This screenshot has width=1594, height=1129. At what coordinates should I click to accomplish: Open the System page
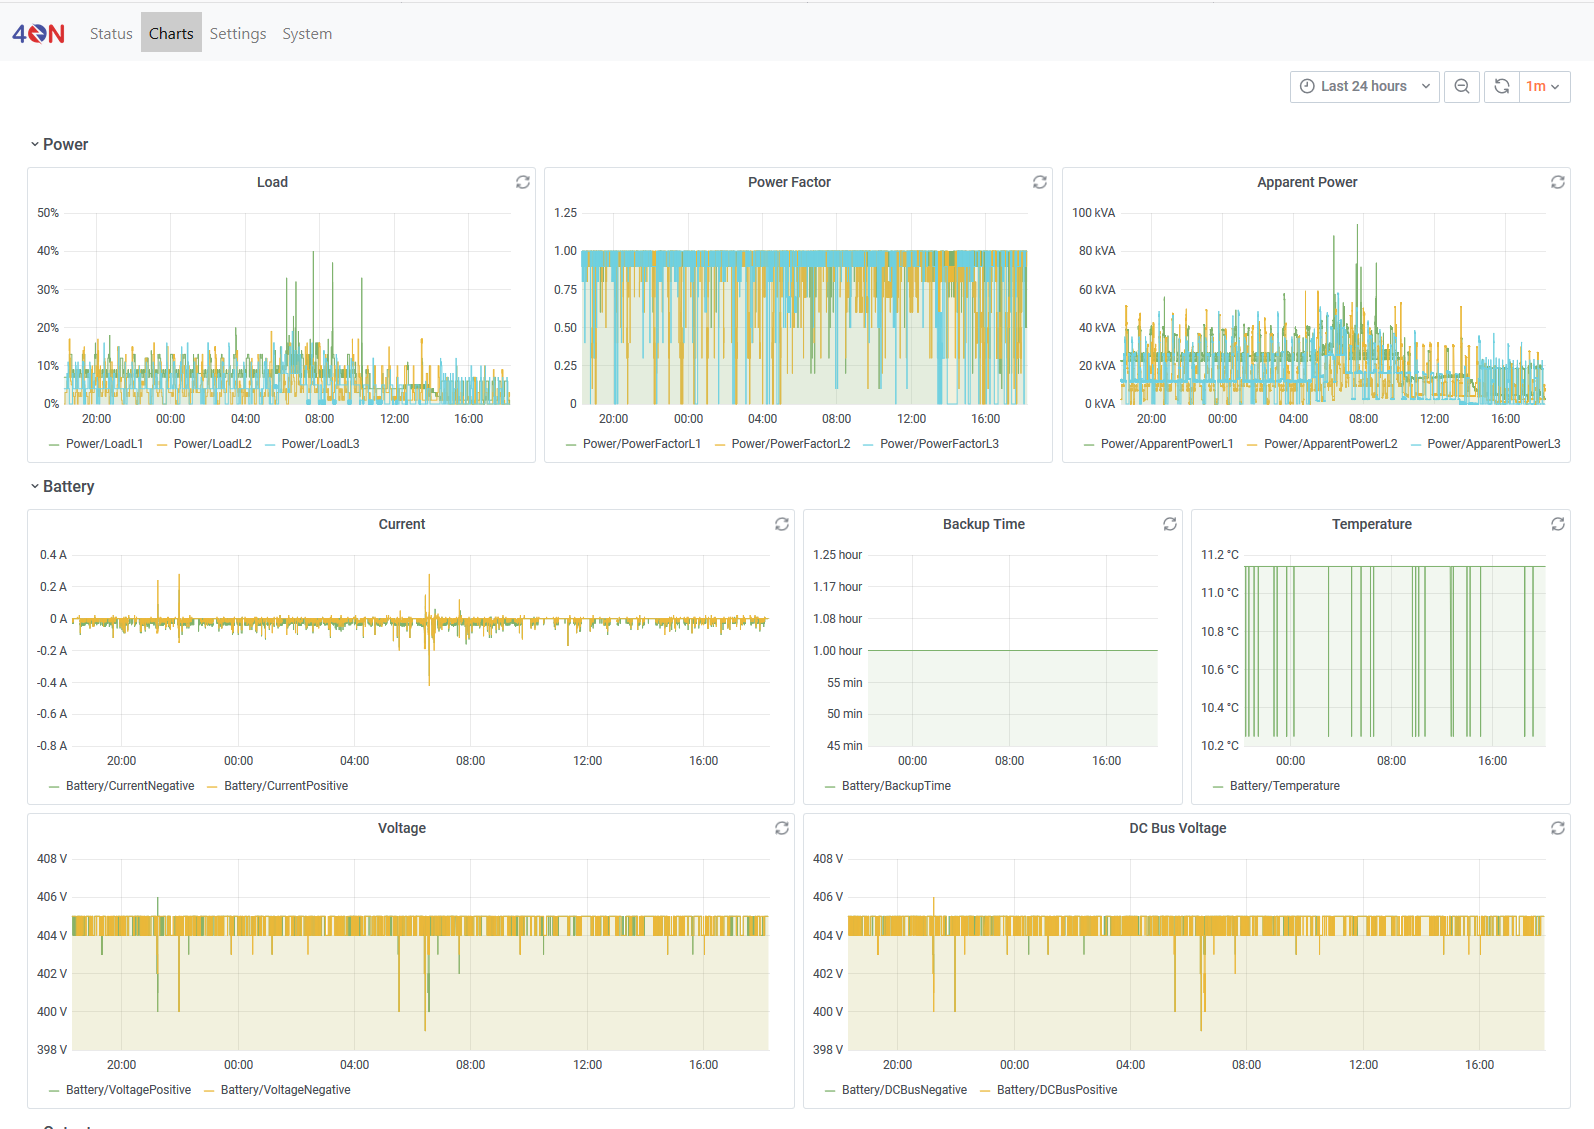[307, 33]
